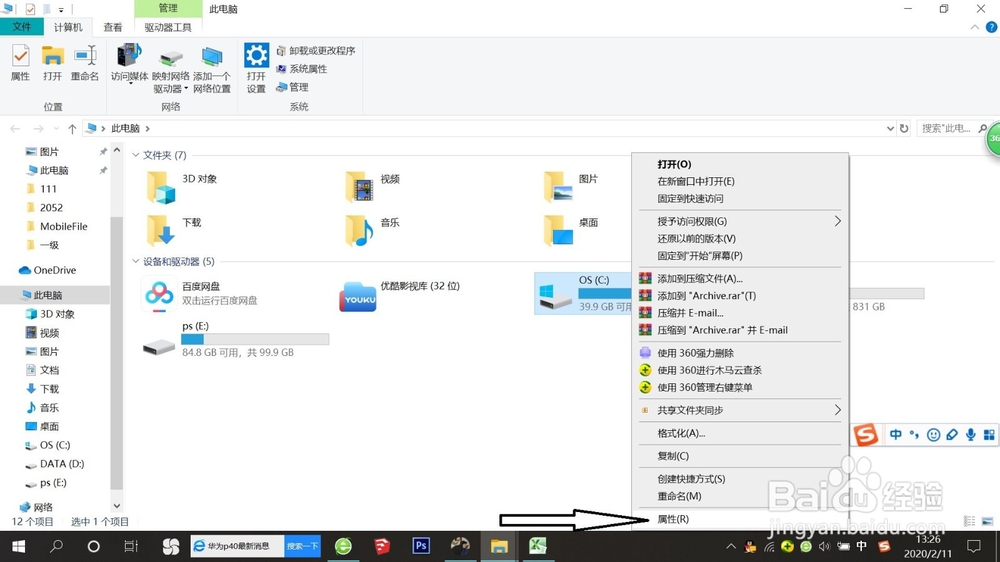The width and height of the screenshot is (1000, 562).
Task: Open Excel from the taskbar
Action: click(537, 546)
